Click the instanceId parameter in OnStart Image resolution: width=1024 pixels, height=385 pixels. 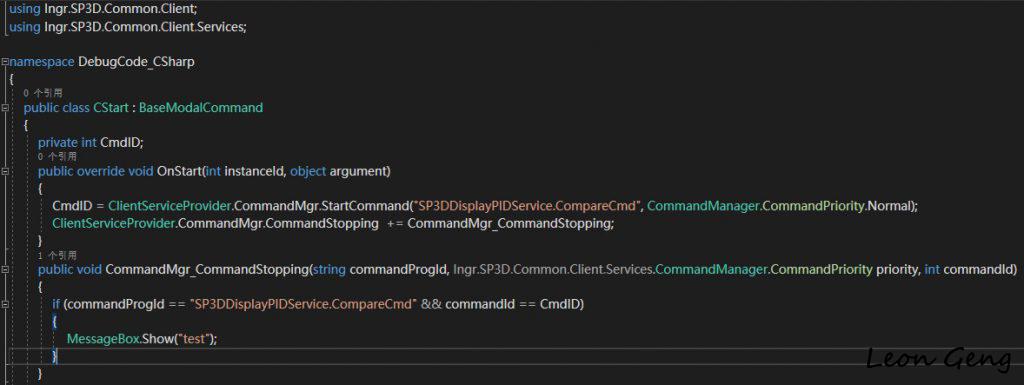[254, 172]
